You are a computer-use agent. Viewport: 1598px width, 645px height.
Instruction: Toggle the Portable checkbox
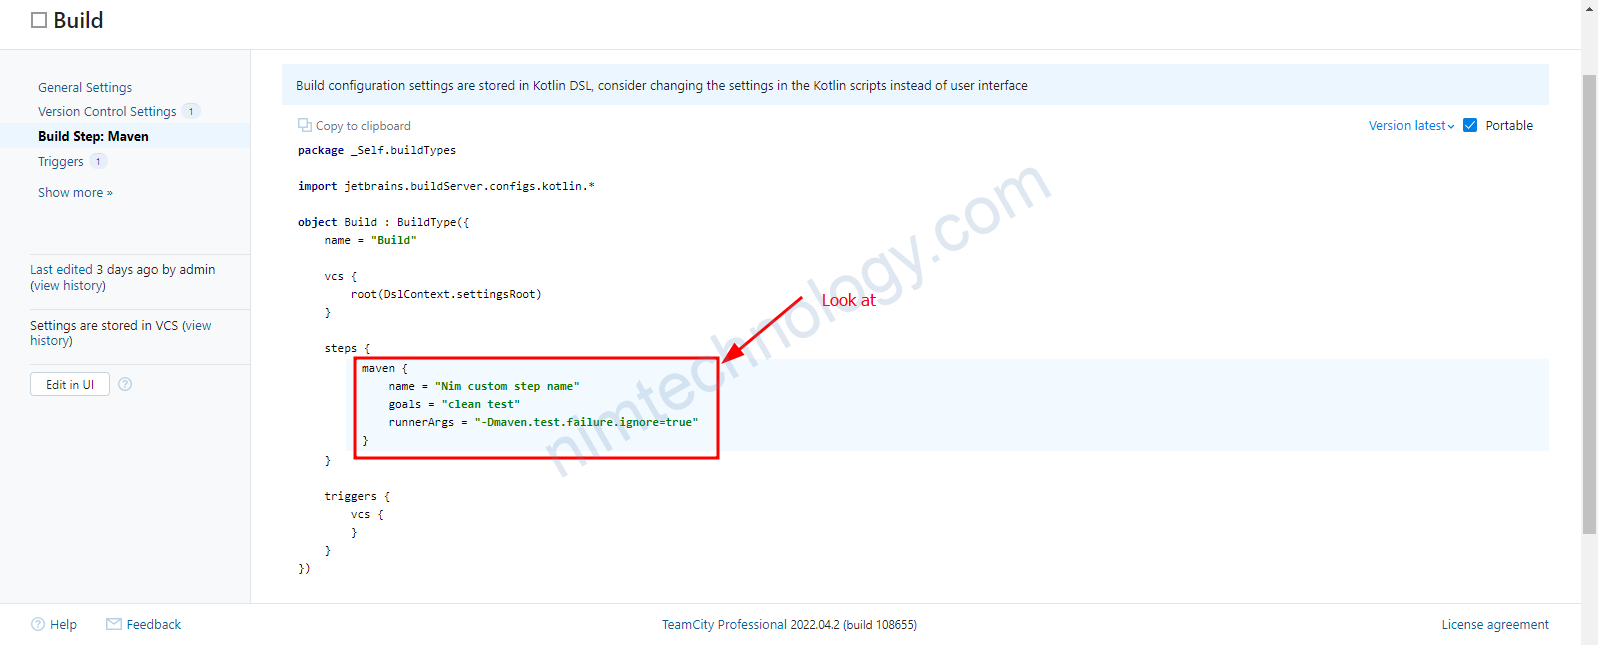point(1470,125)
